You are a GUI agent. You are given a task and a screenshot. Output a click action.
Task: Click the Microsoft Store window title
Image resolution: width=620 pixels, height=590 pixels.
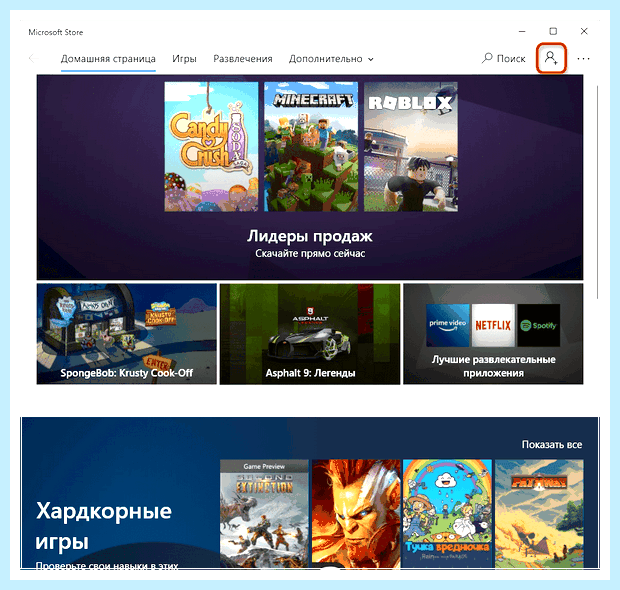coord(56,32)
